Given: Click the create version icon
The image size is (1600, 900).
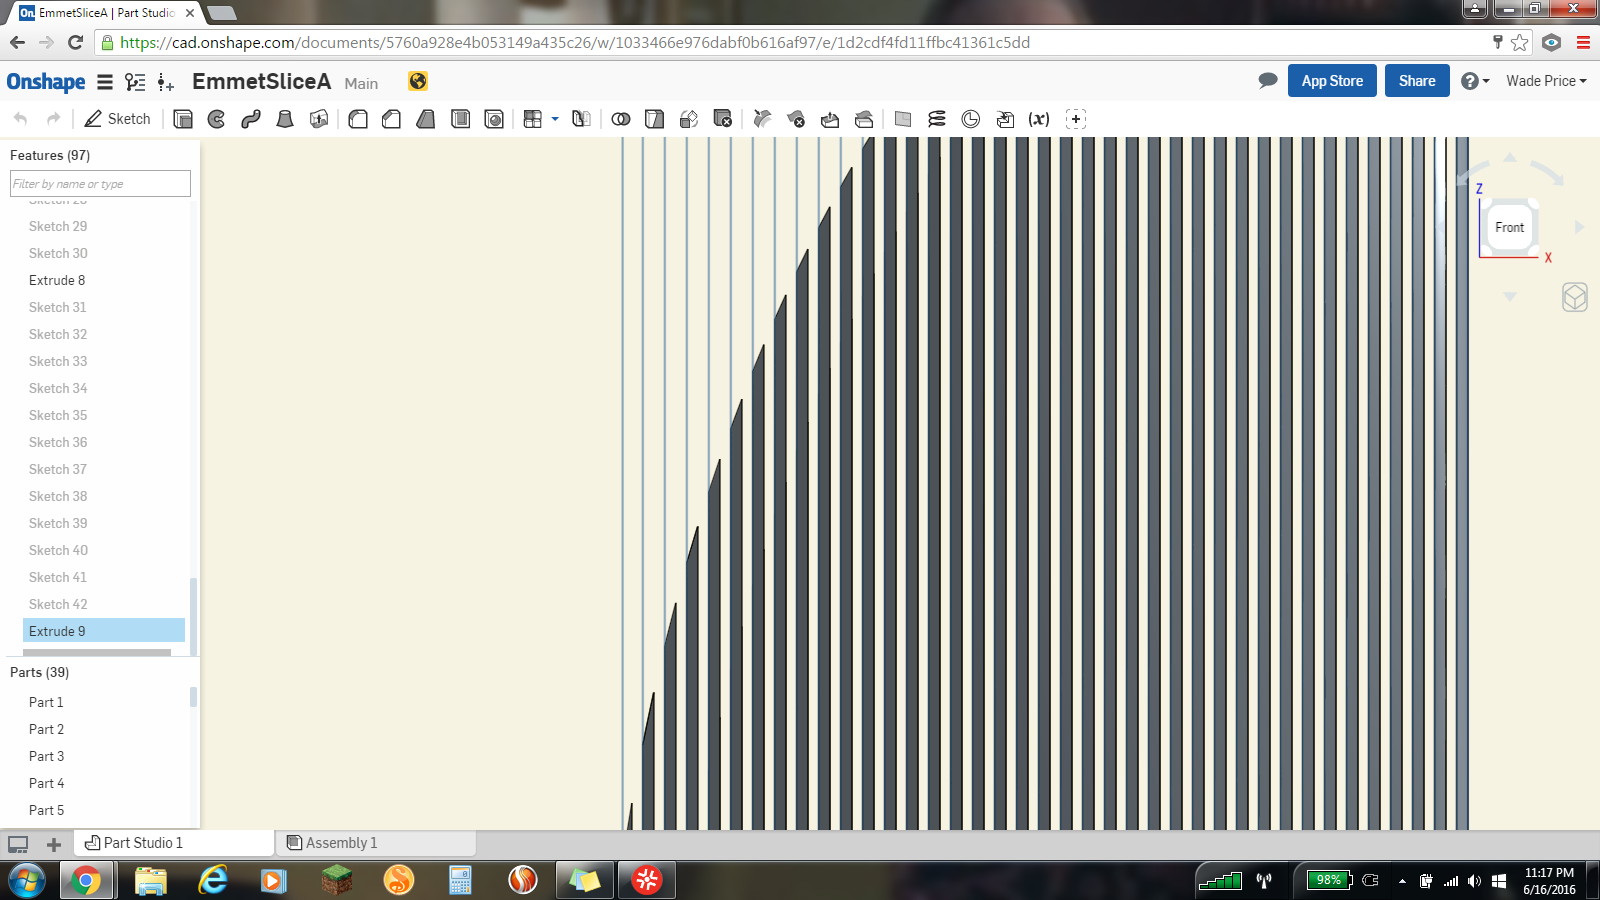Looking at the screenshot, I should (166, 82).
